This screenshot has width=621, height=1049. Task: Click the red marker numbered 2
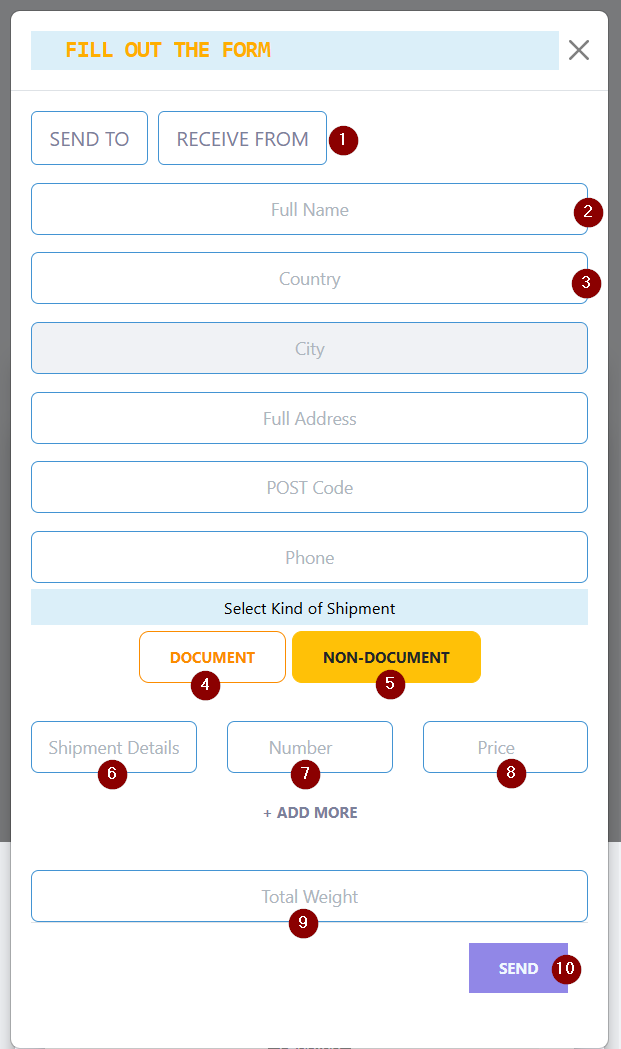pyautogui.click(x=588, y=212)
